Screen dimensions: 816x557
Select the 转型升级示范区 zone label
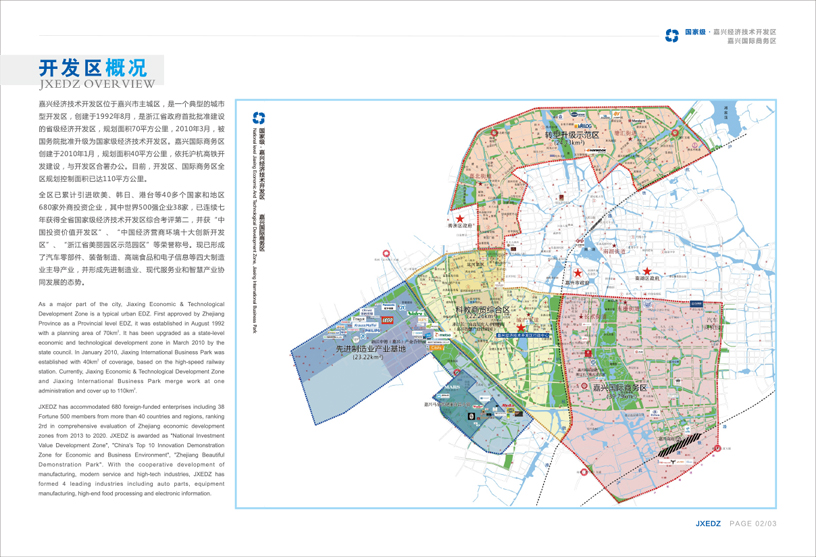(x=571, y=134)
